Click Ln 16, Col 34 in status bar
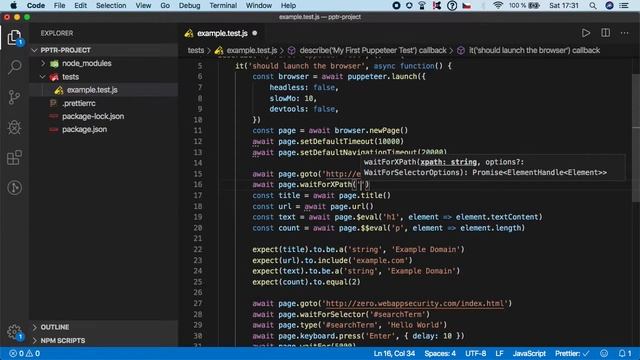640x360 pixels. coord(394,353)
